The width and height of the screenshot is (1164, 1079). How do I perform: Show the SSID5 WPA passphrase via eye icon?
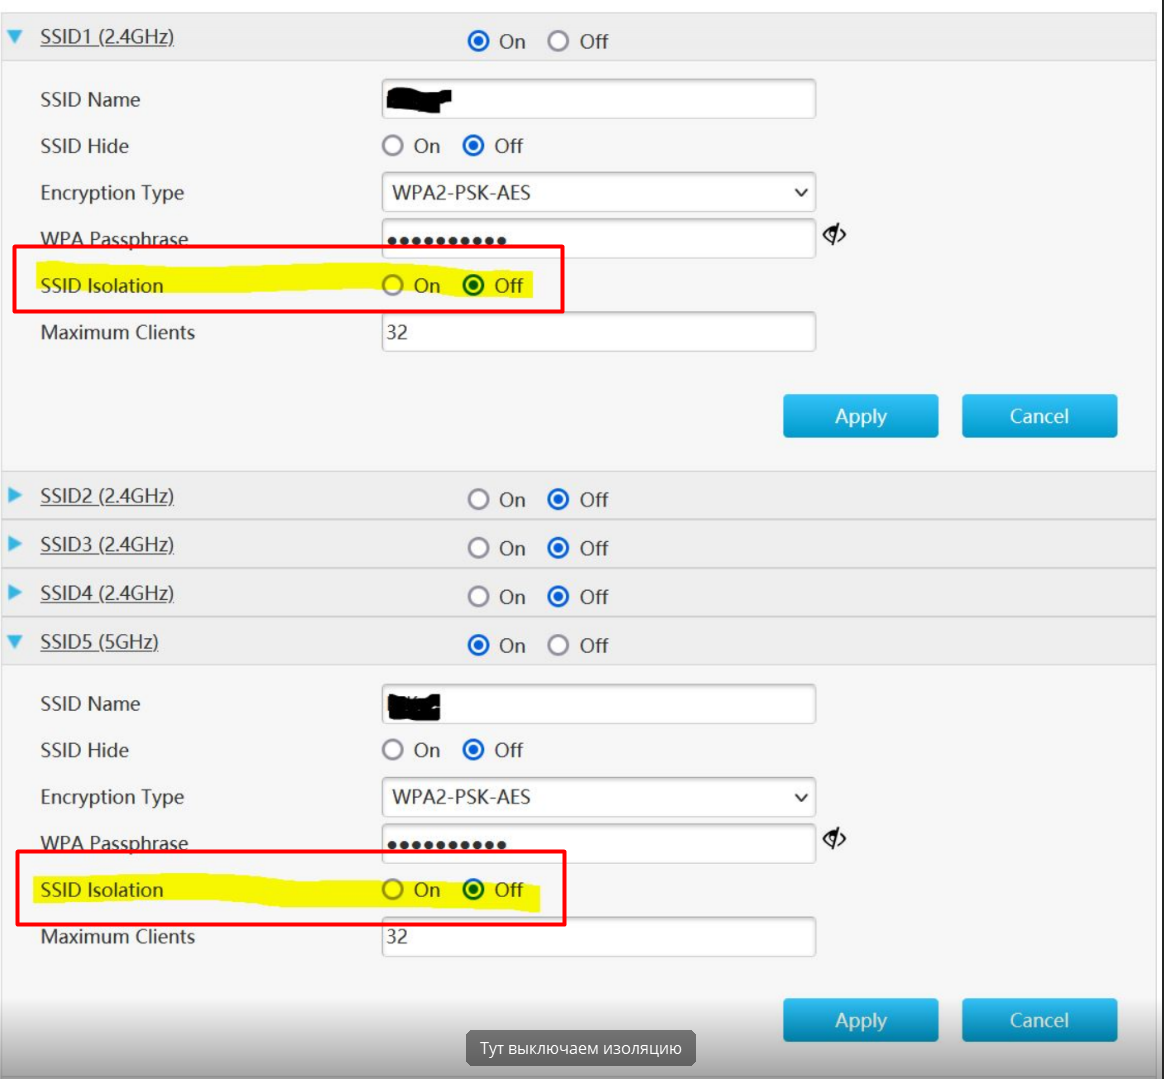(834, 839)
